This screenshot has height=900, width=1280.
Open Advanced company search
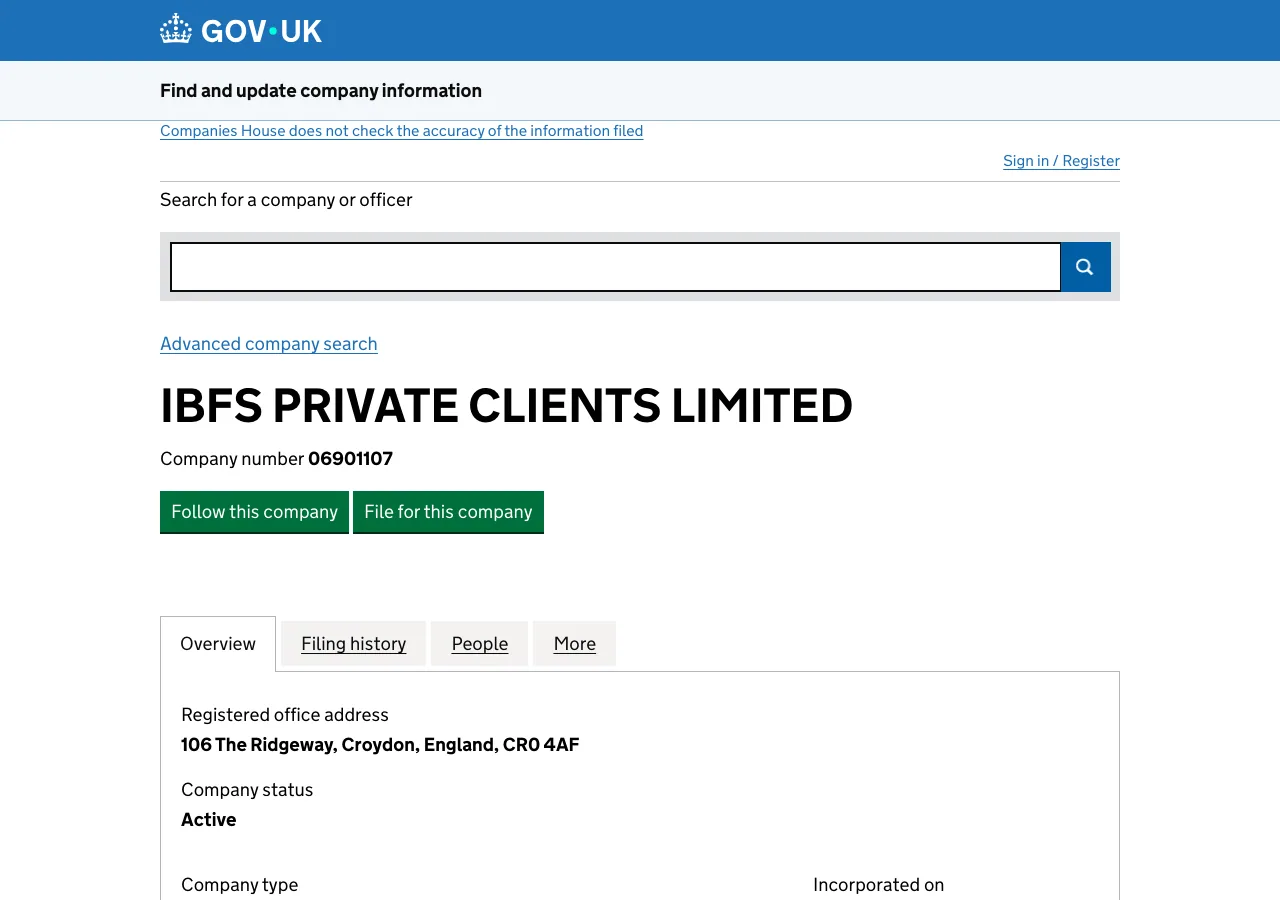pyautogui.click(x=269, y=344)
